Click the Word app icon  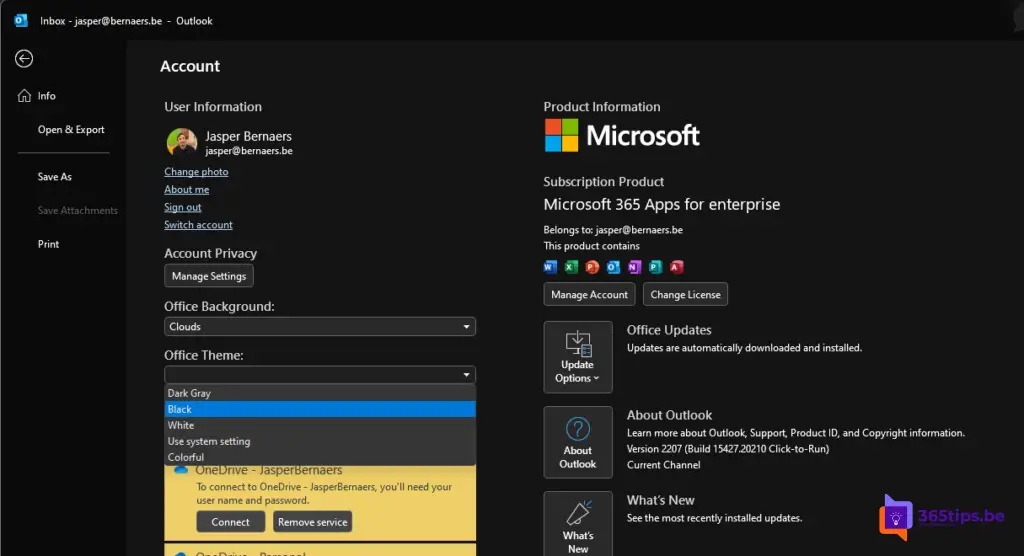pos(550,267)
